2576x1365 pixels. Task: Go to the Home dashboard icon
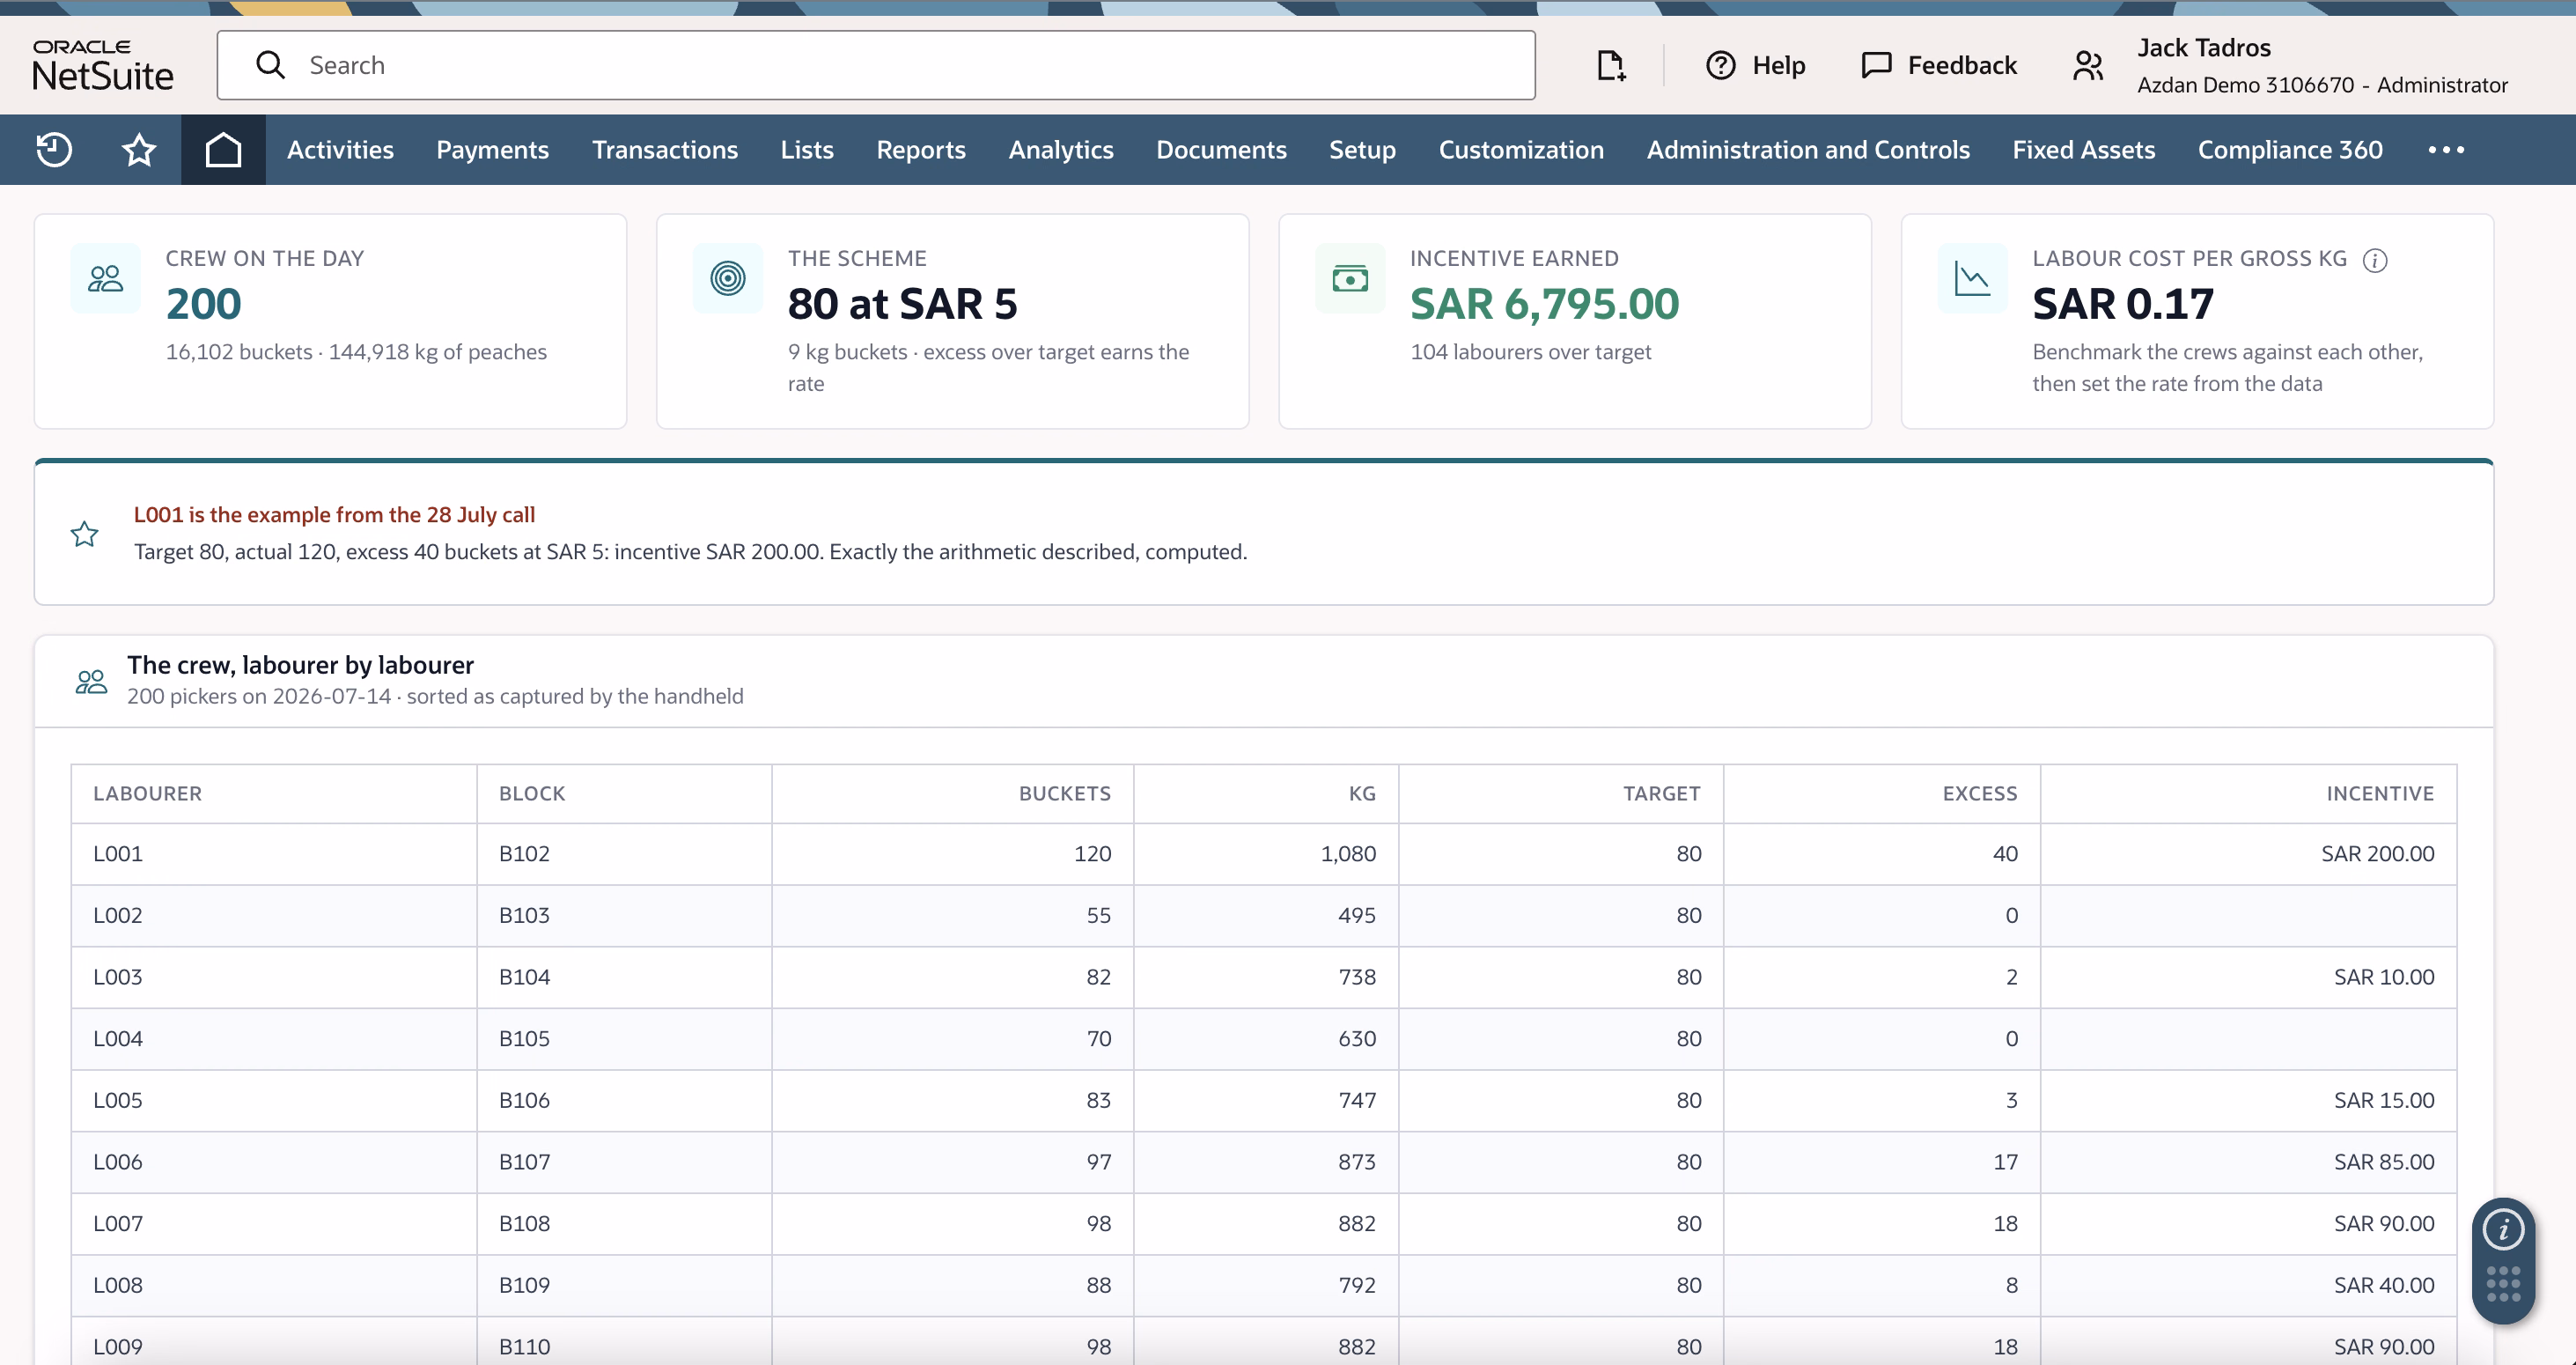[223, 150]
